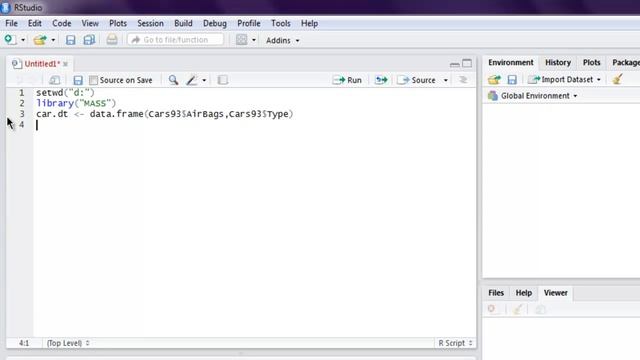Minimize the source editor pane
Image resolution: width=640 pixels, height=360 pixels.
pyautogui.click(x=454, y=64)
